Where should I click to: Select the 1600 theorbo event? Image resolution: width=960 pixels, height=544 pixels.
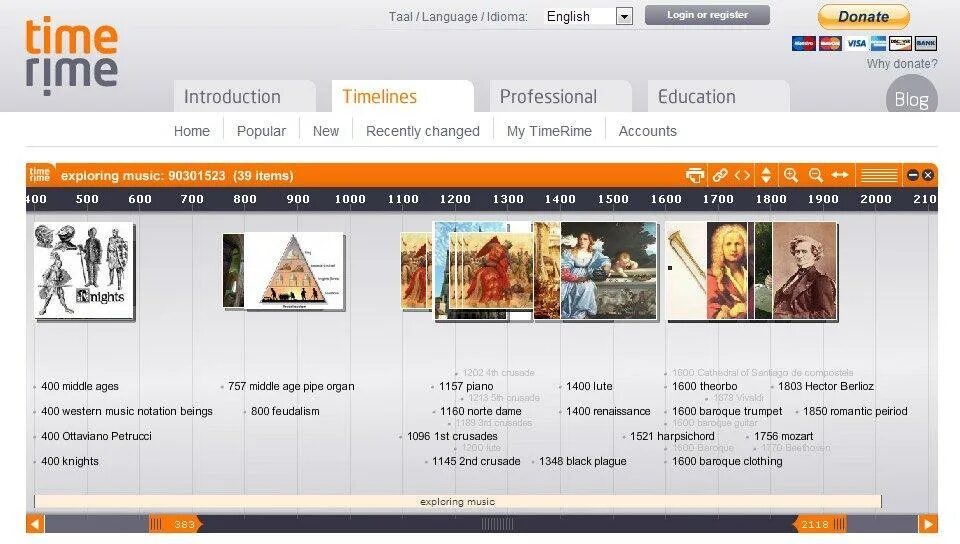(705, 386)
